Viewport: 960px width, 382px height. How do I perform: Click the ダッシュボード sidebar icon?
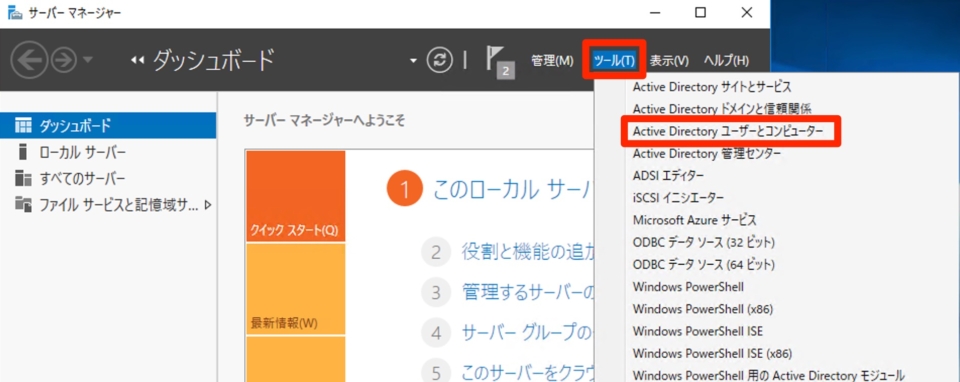pyautogui.click(x=23, y=125)
